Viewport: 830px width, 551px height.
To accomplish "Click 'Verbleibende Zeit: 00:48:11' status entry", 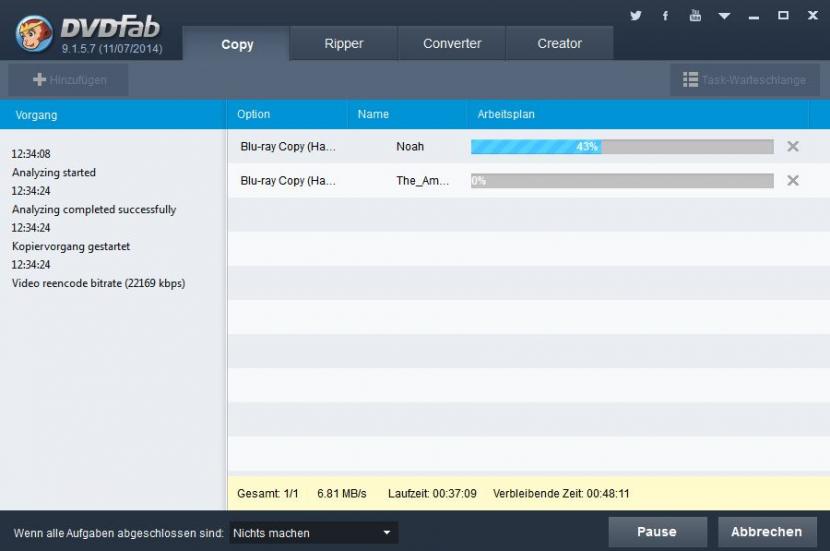I will [x=561, y=493].
